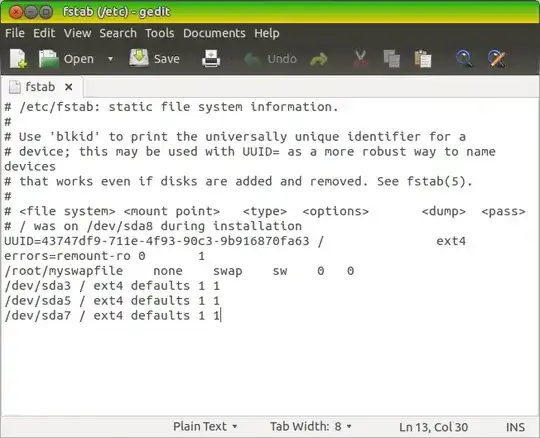Paste from clipboard with the paste icon

coord(423,59)
